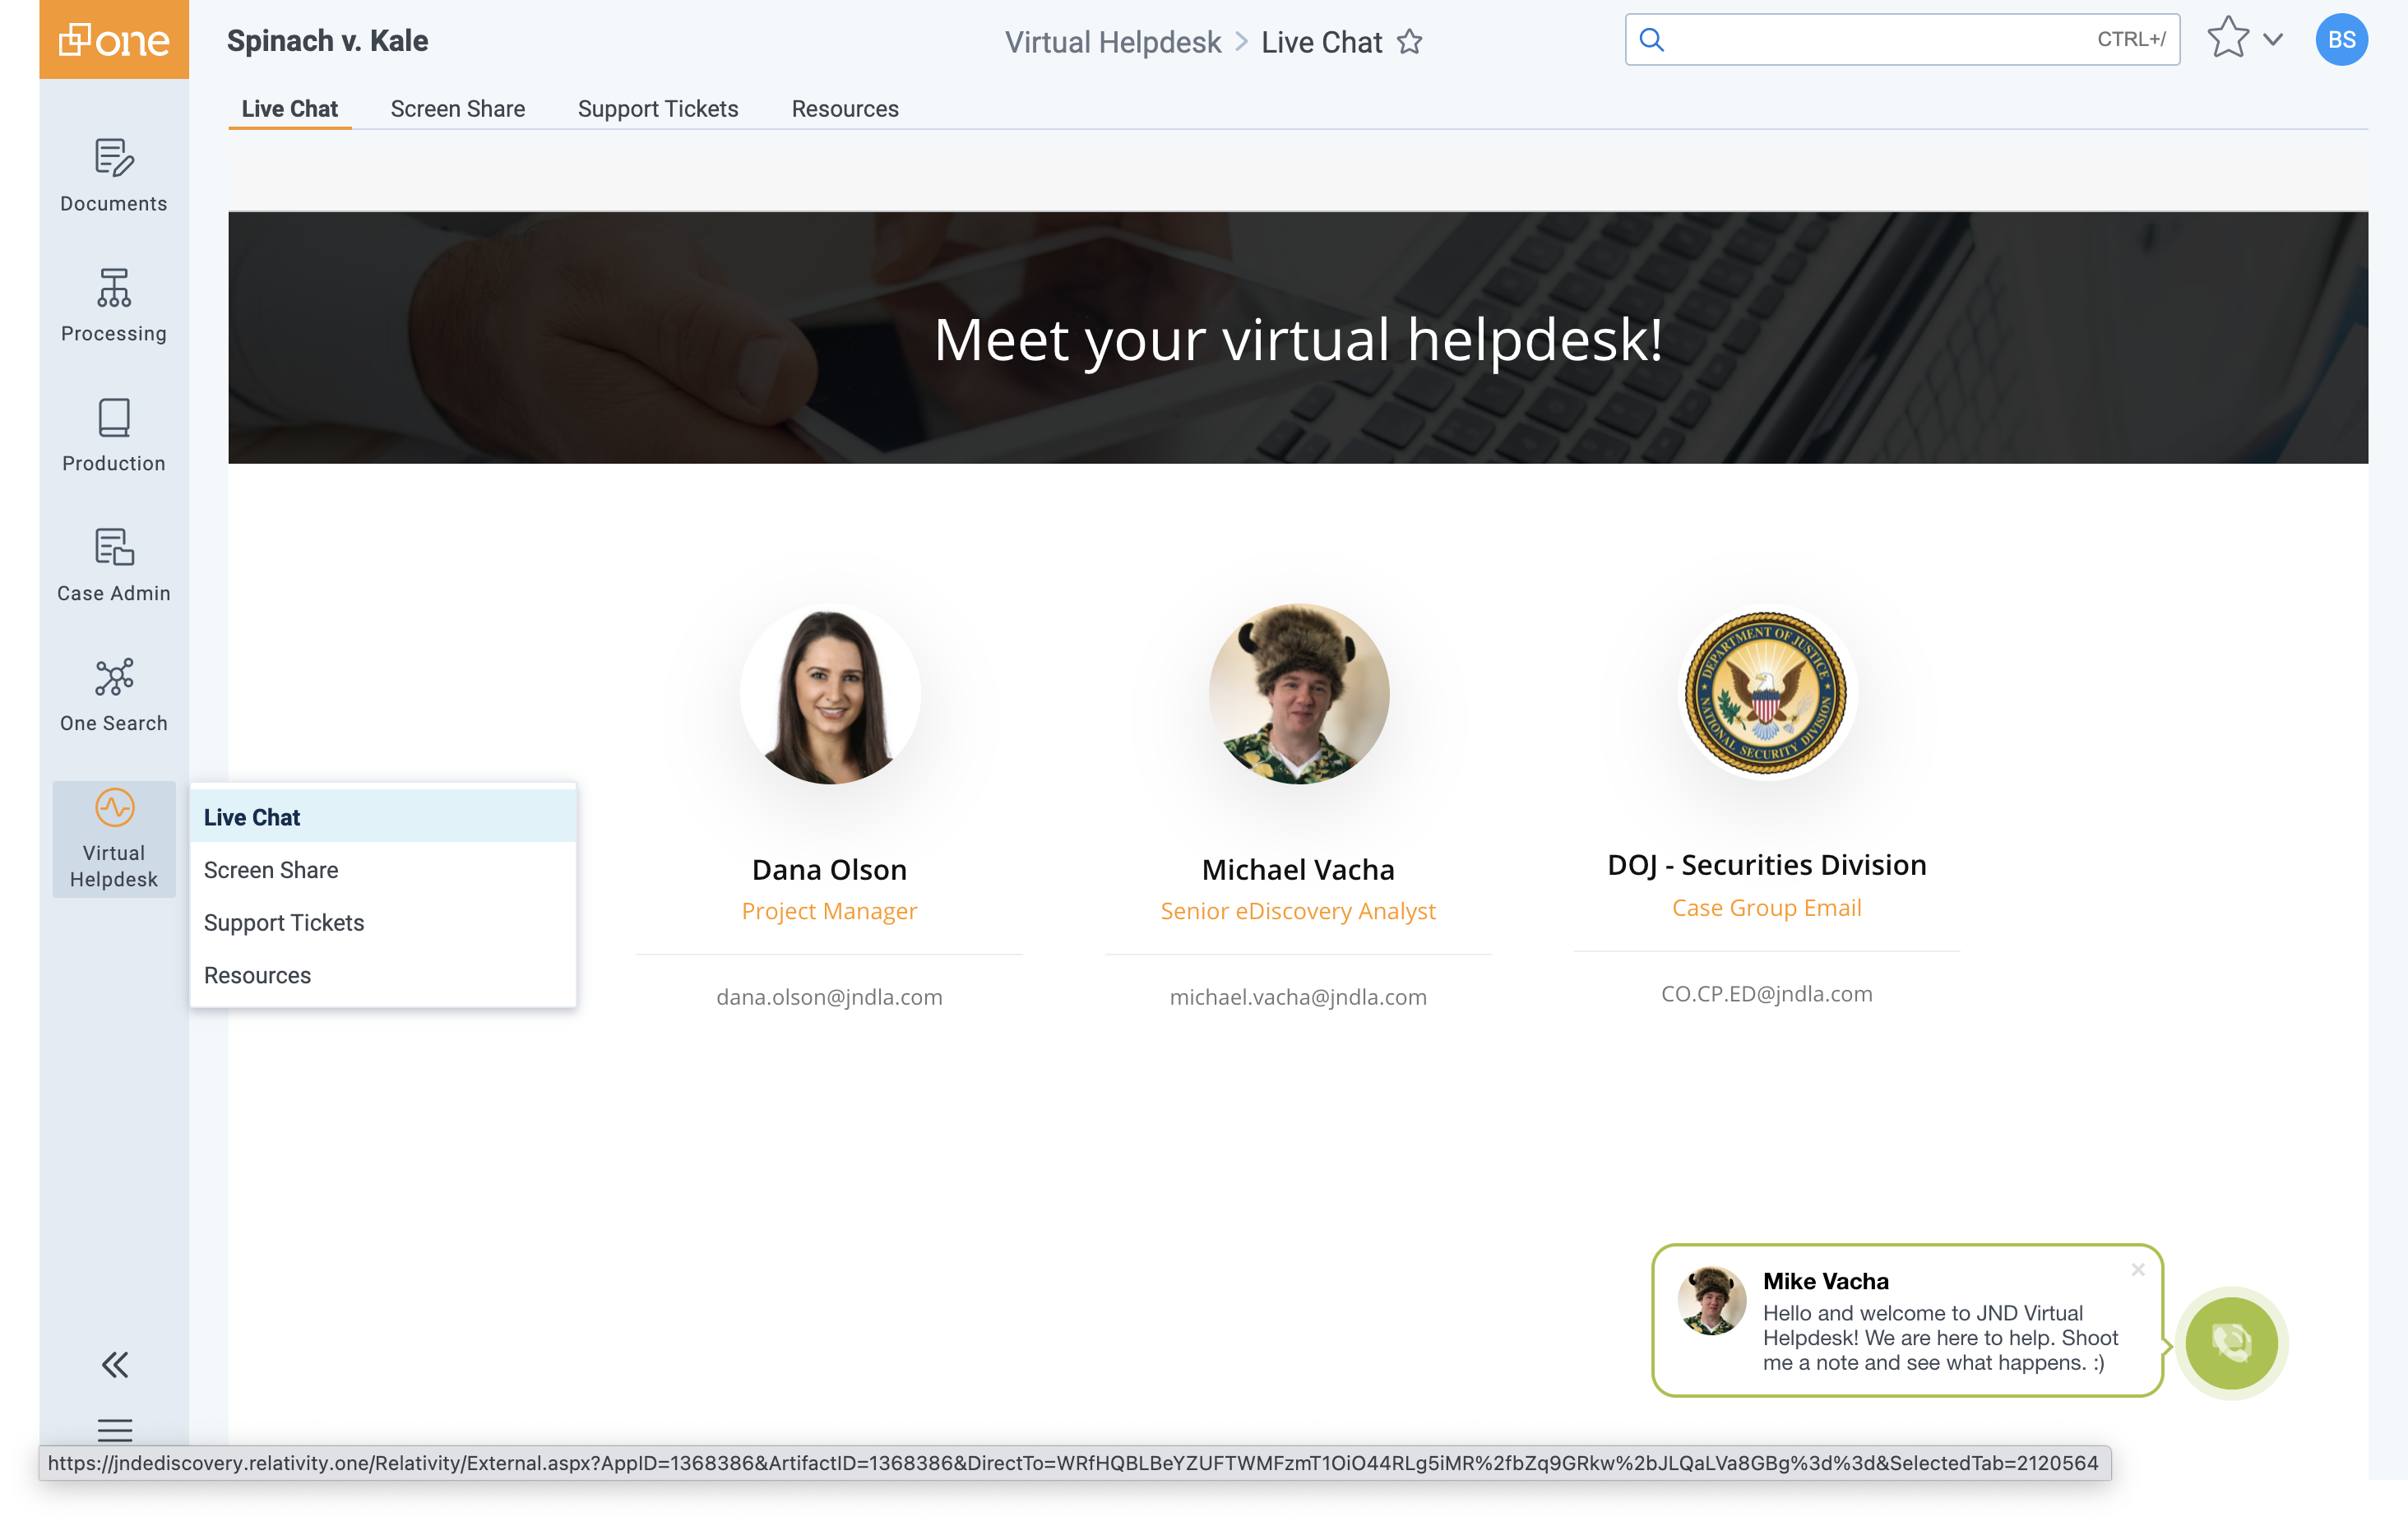Select Support Tickets in the flyout menu
The height and width of the screenshot is (1526, 2408).
(284, 922)
